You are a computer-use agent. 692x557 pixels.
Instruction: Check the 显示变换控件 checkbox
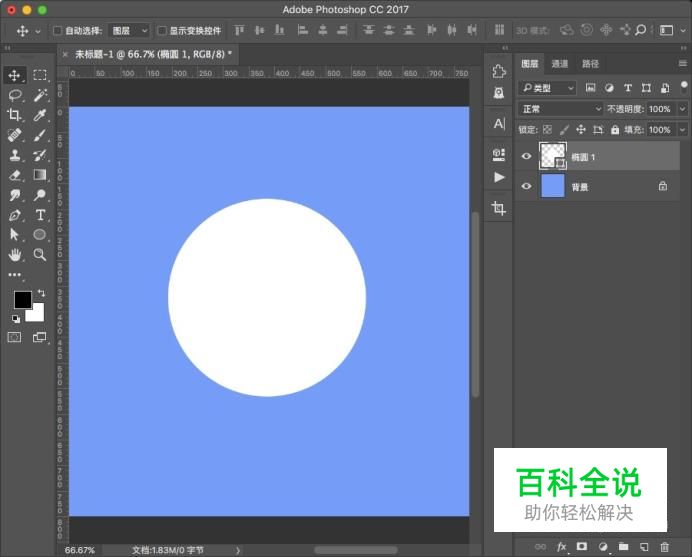click(x=162, y=31)
